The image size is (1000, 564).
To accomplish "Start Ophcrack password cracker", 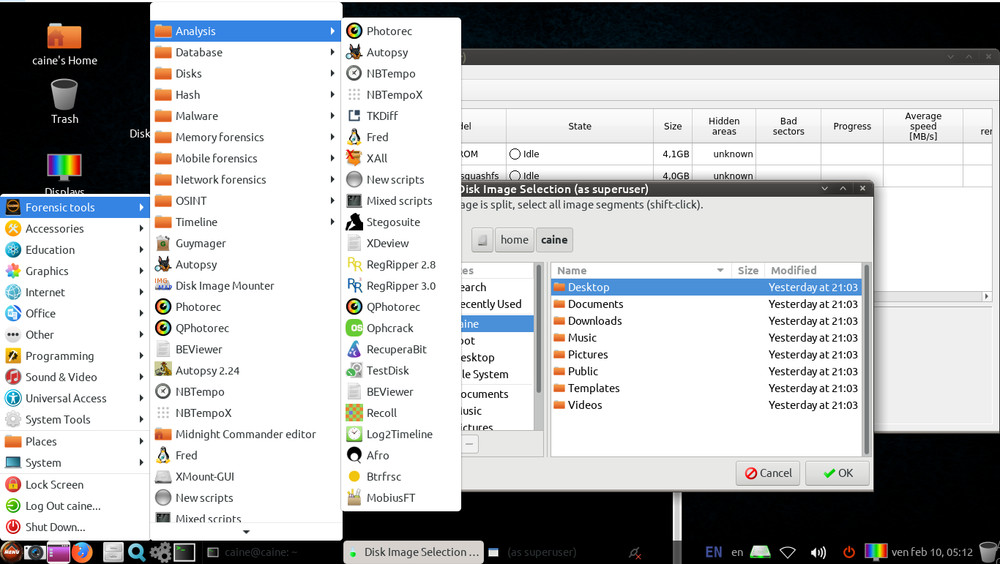I will click(x=389, y=328).
